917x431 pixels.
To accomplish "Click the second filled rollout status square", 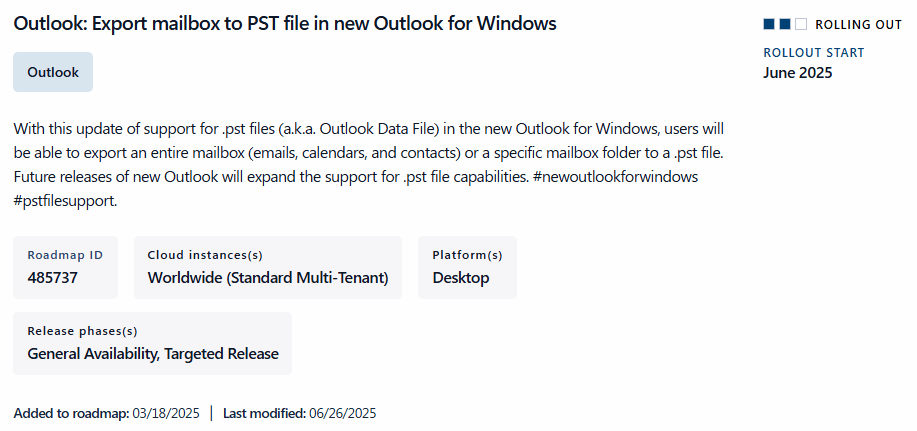I will click(785, 24).
